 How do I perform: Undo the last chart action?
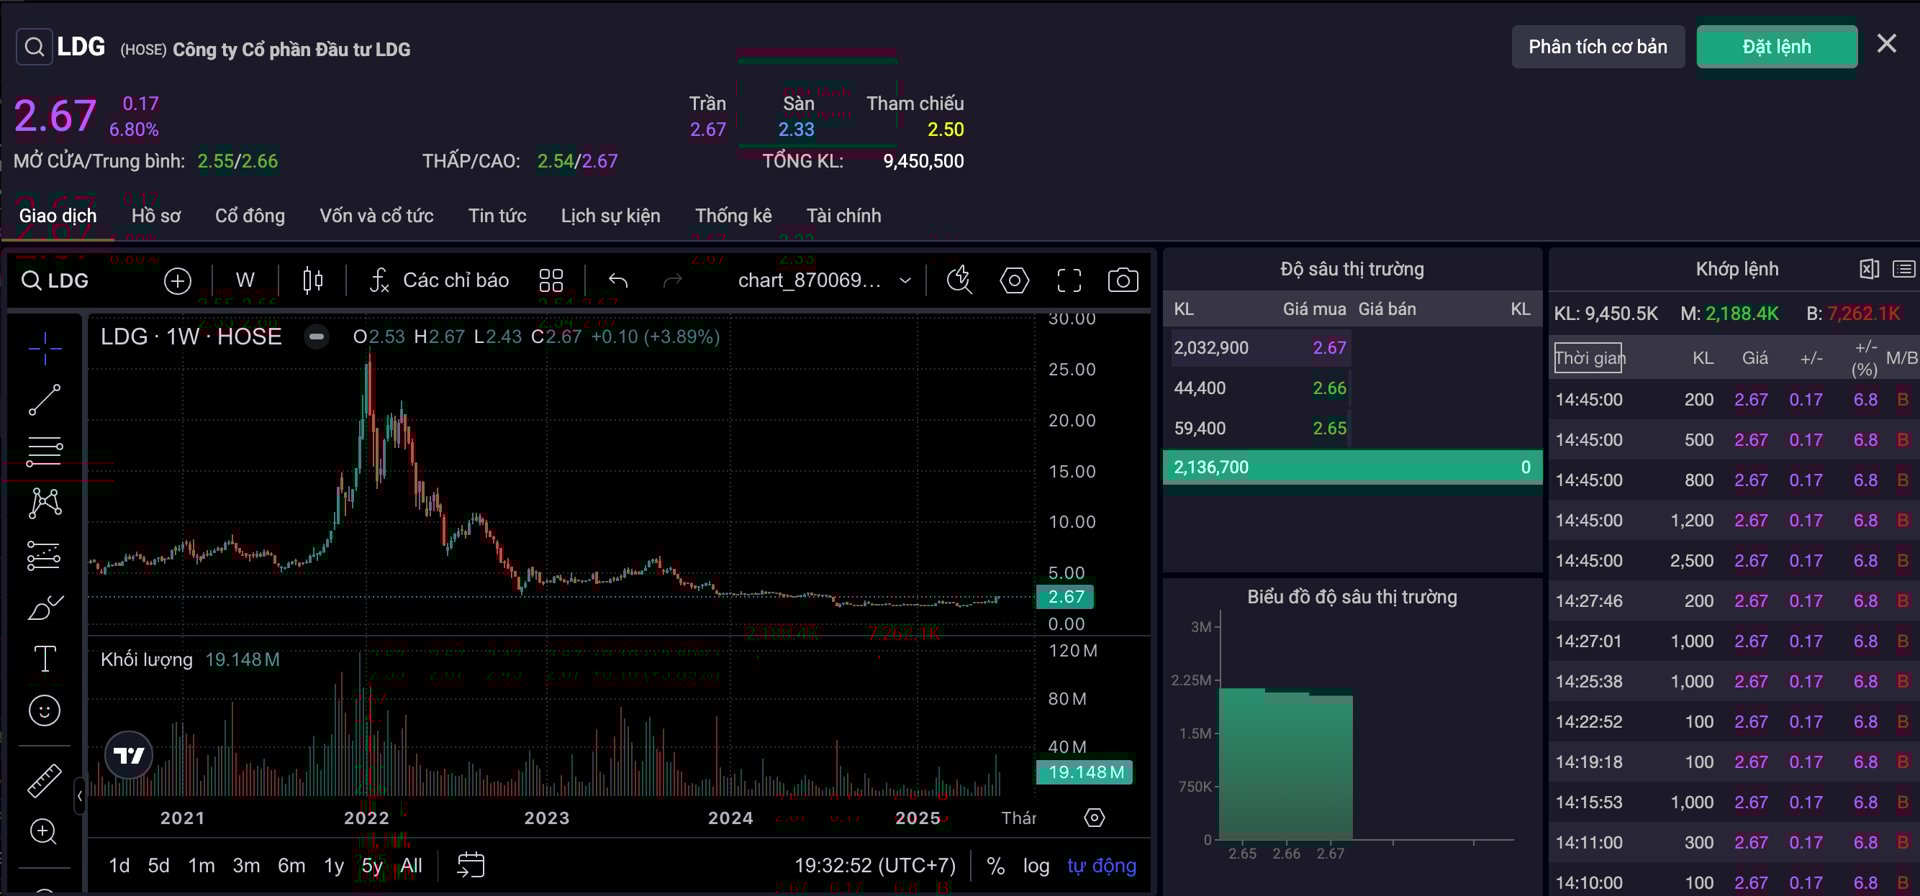618,281
